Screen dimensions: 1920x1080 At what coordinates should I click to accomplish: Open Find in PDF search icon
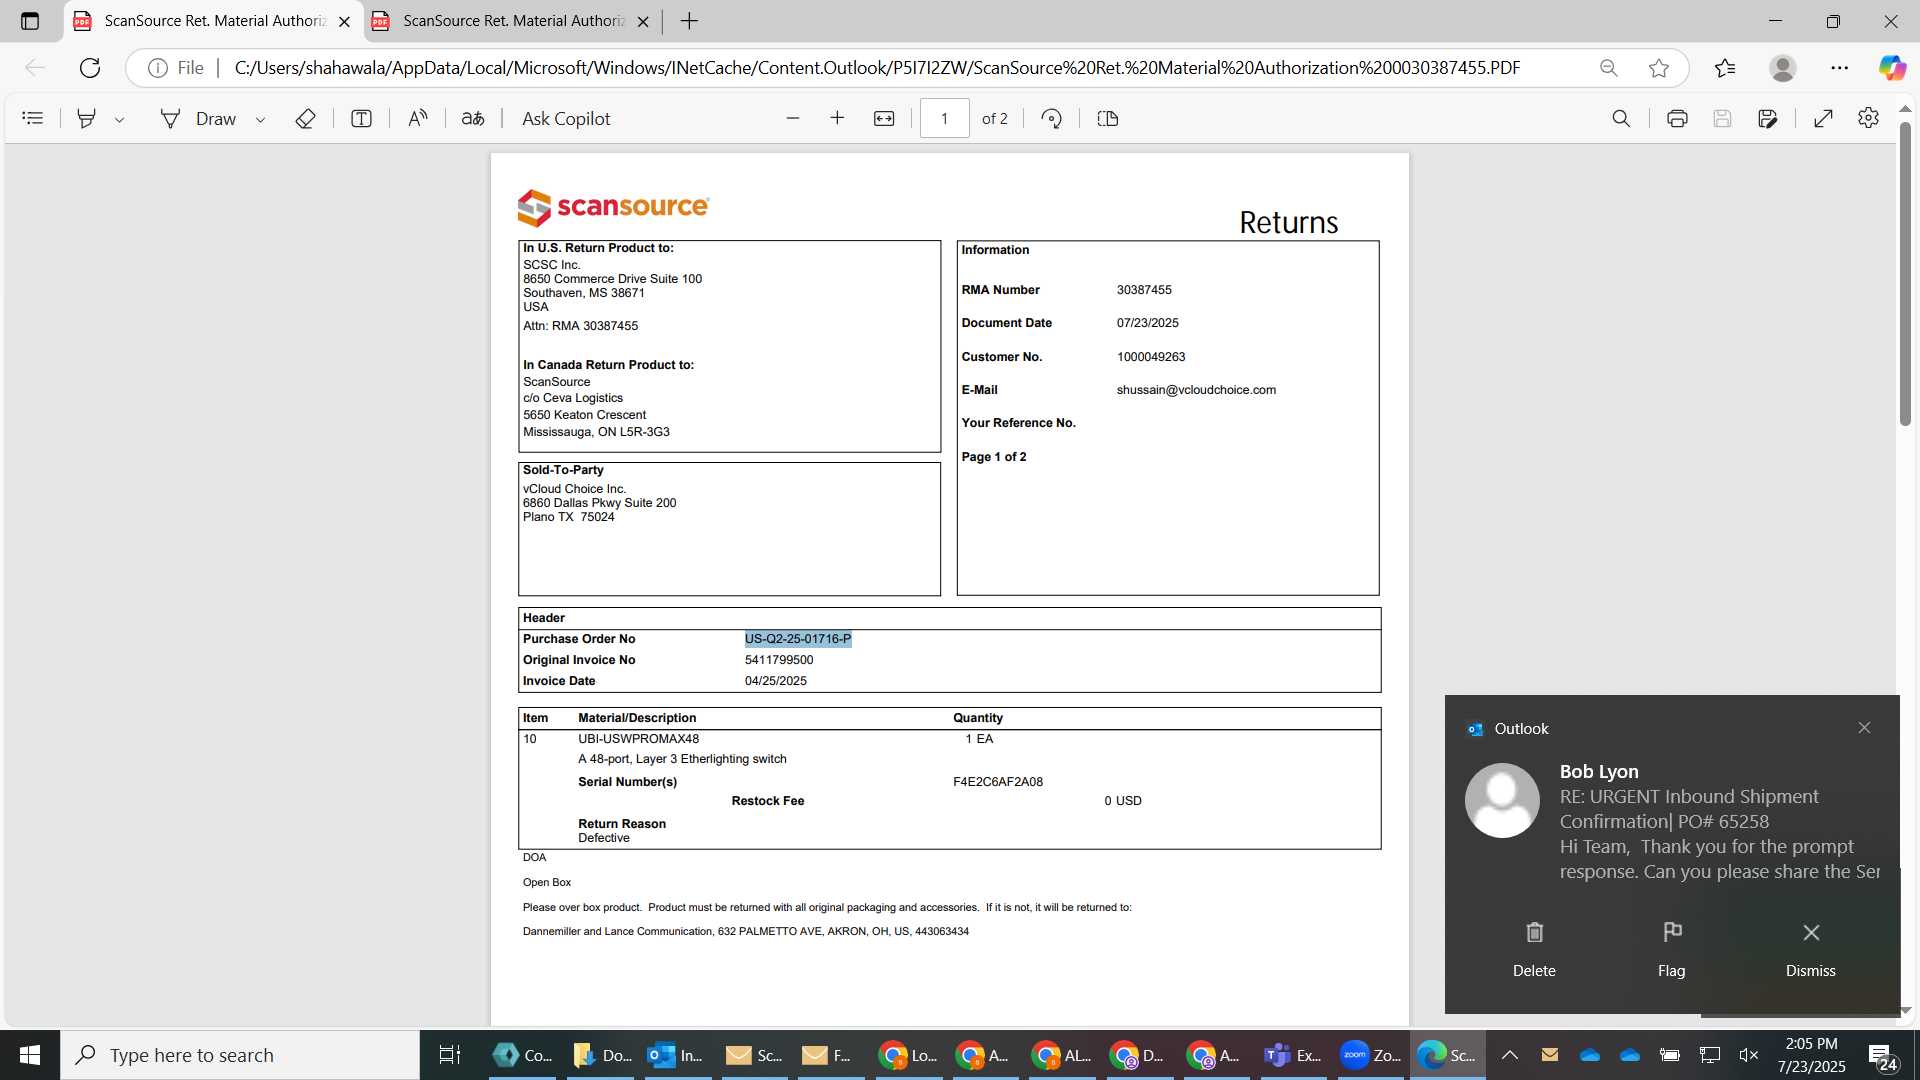1621,119
